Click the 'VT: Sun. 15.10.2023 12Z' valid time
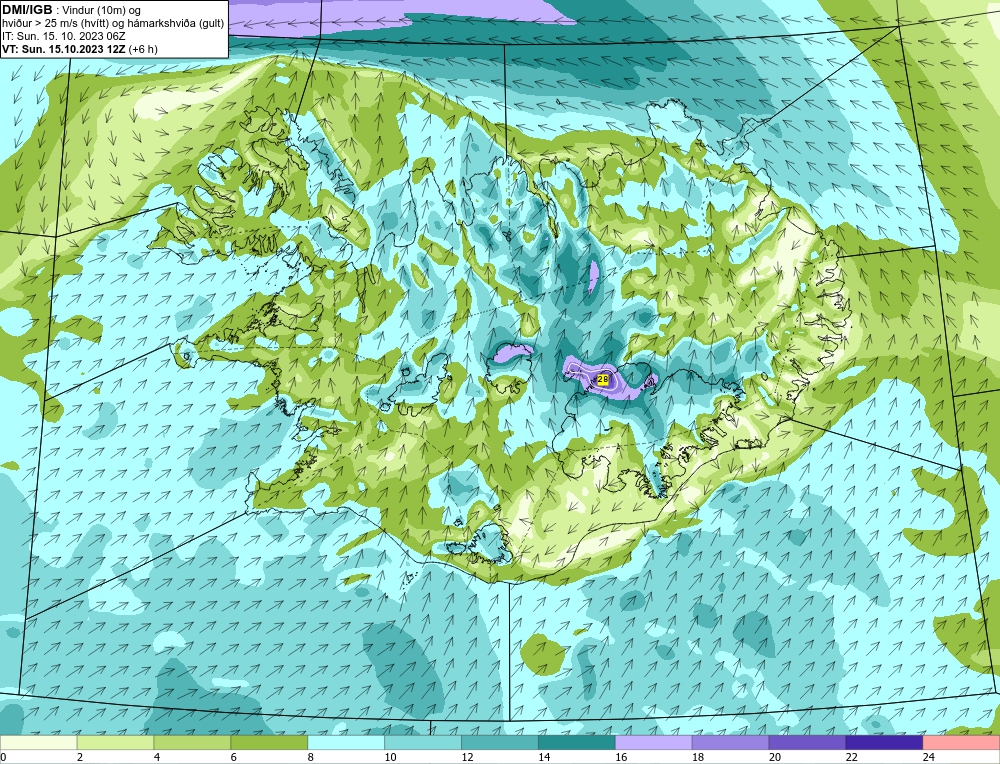This screenshot has width=1000, height=764. (64, 49)
